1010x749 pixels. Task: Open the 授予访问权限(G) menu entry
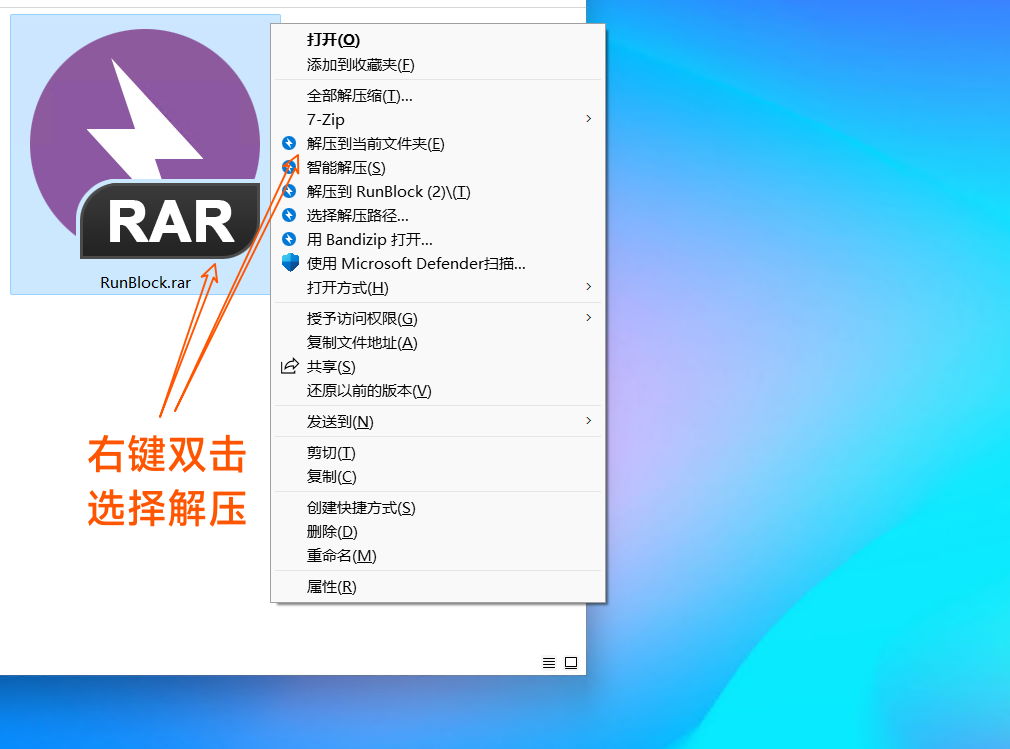tap(438, 318)
